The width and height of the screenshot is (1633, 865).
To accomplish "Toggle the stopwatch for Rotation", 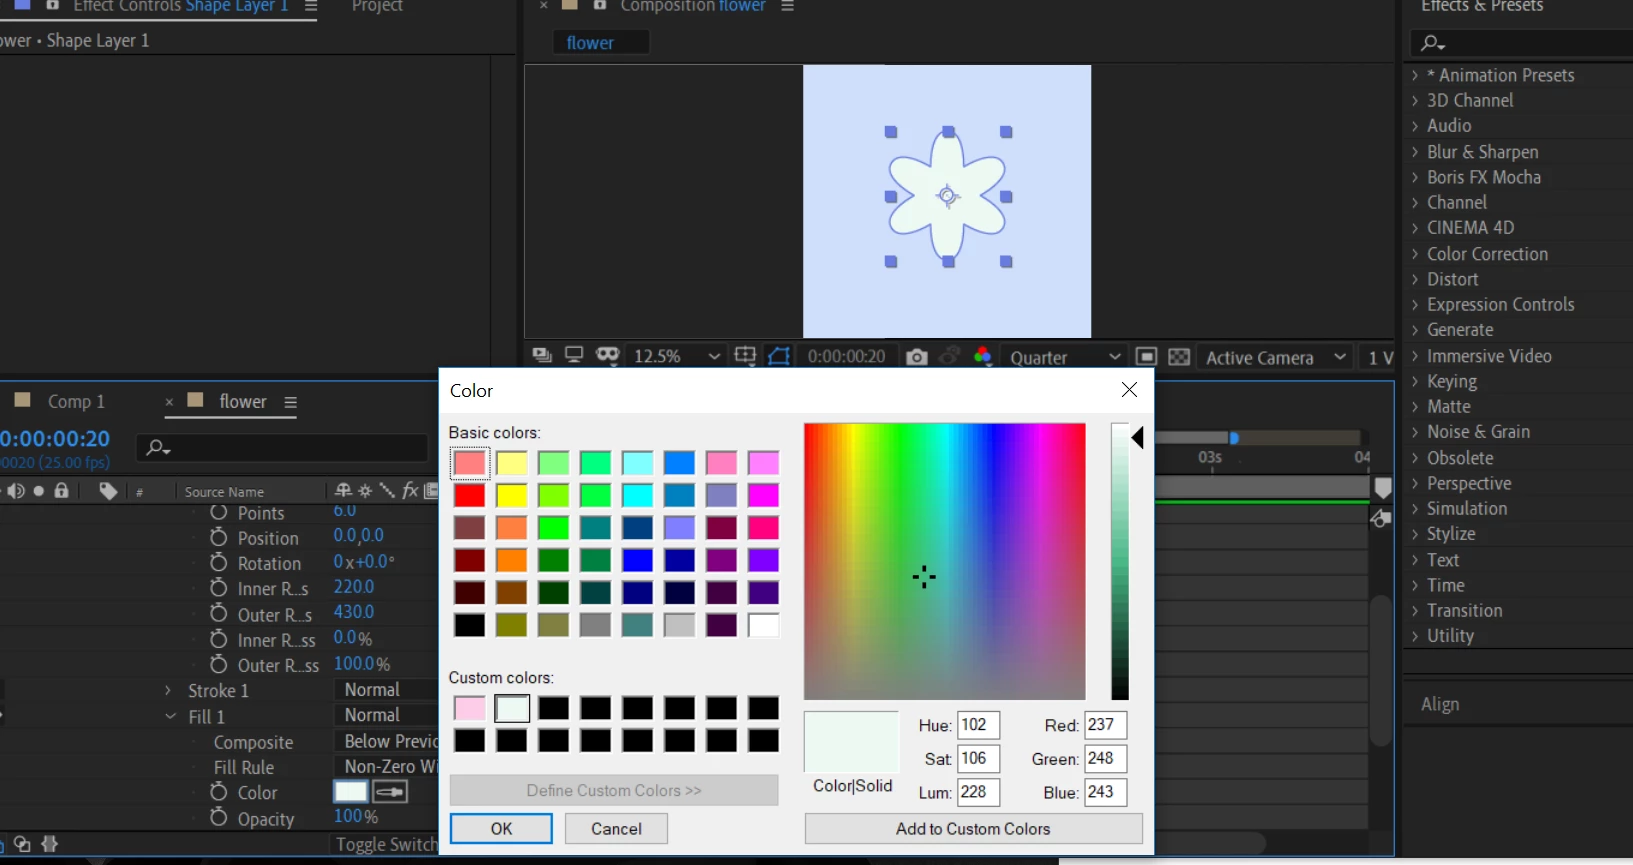I will tap(219, 562).
